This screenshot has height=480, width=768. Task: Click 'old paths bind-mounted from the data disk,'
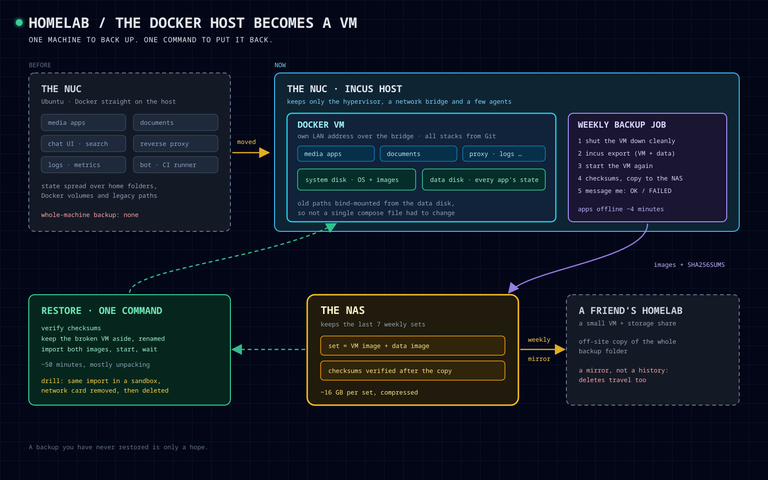pyautogui.click(x=376, y=203)
